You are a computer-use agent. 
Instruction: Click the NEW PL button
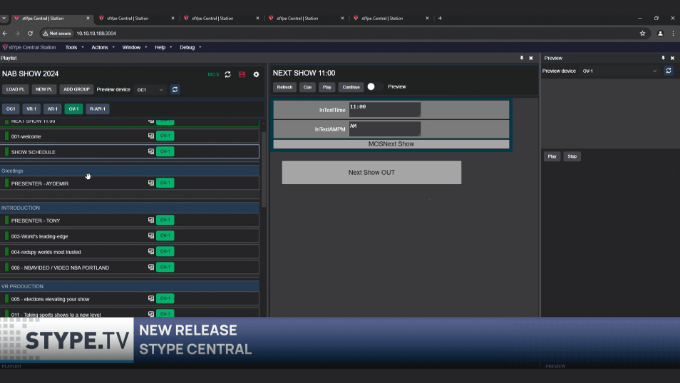pos(44,89)
